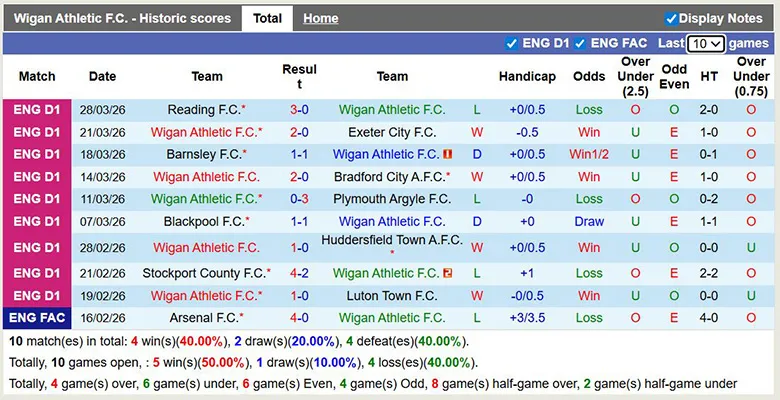Open the Arsenal F.C. team link
The width and height of the screenshot is (780, 400).
[204, 318]
